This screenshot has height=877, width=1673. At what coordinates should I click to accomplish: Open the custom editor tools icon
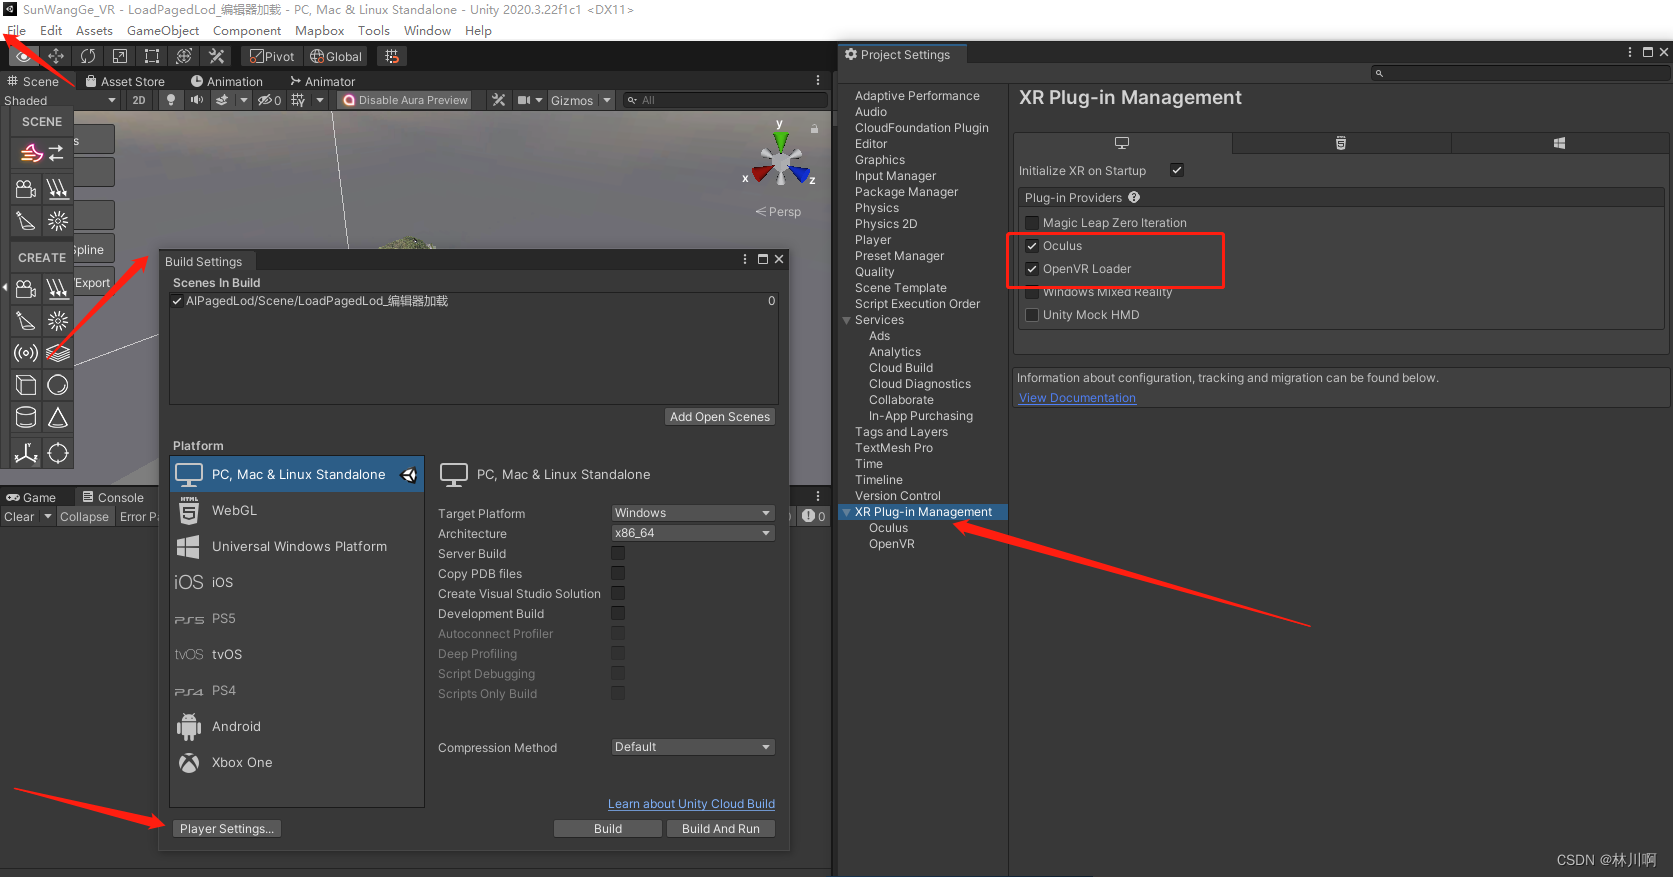(x=216, y=56)
